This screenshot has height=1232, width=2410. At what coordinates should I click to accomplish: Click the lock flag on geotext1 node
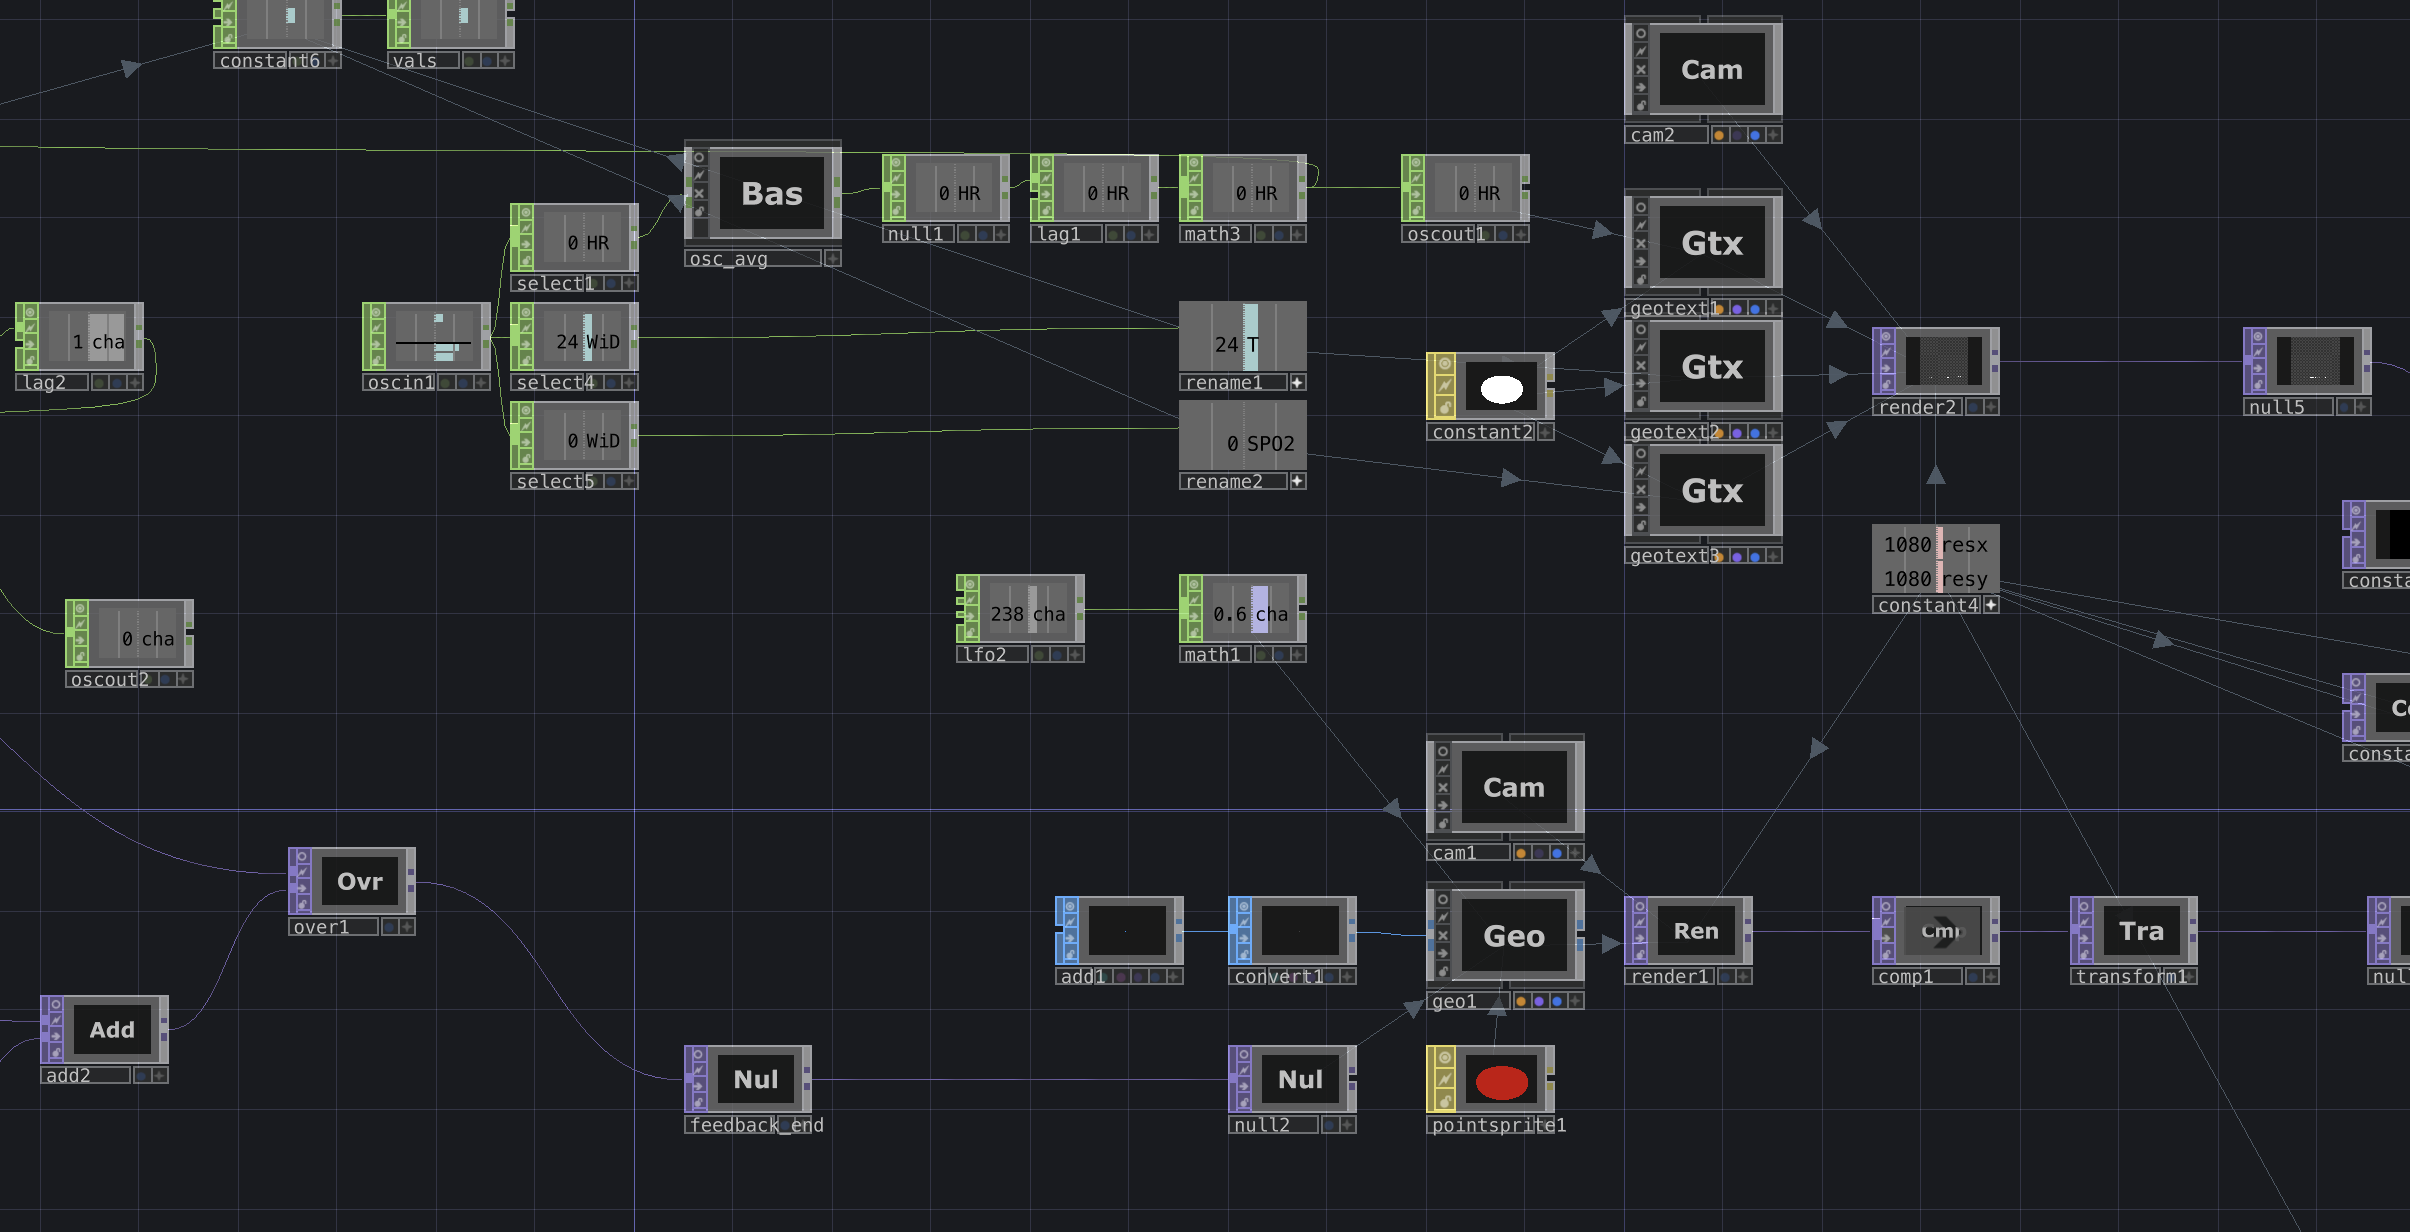click(1640, 279)
